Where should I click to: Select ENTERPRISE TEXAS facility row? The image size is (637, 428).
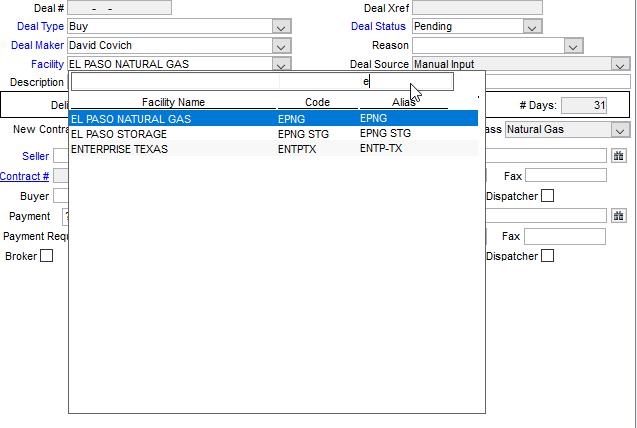coord(119,149)
